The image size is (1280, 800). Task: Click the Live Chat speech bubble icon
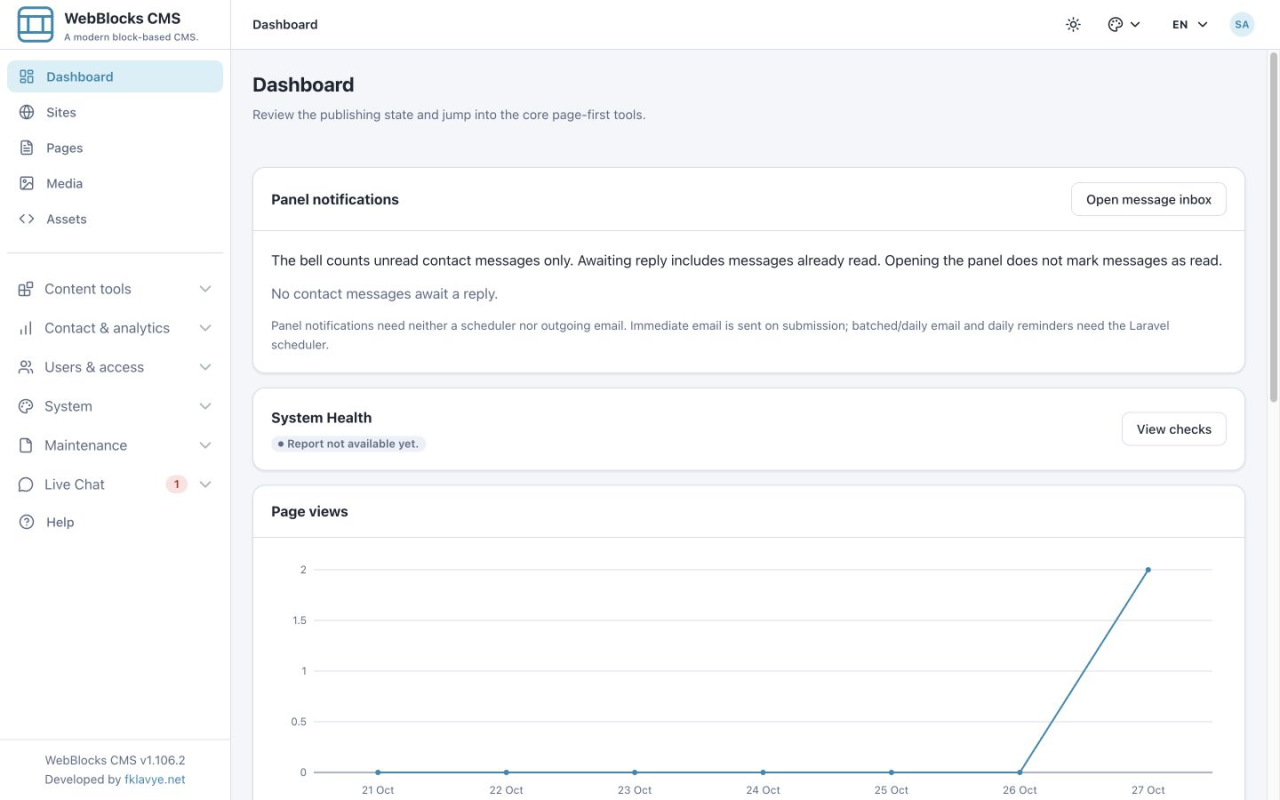pyautogui.click(x=26, y=484)
